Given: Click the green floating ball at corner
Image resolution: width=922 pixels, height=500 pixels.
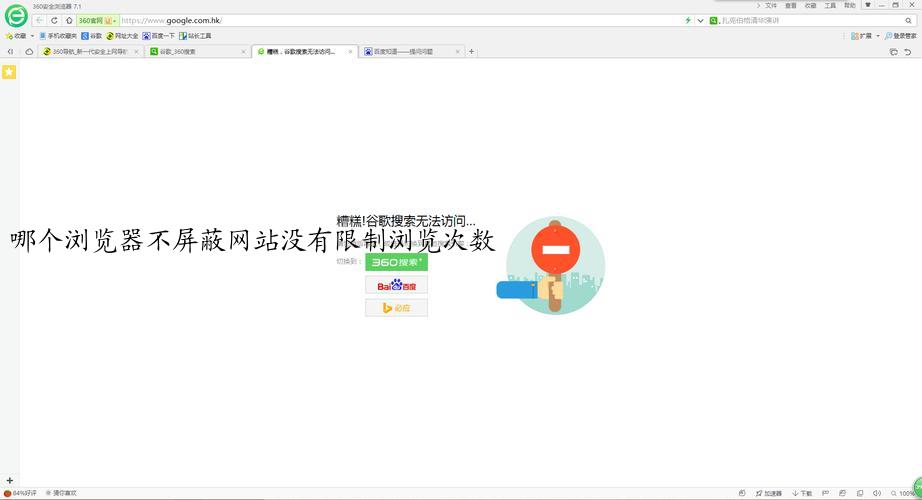Looking at the screenshot, I should pos(917,487).
